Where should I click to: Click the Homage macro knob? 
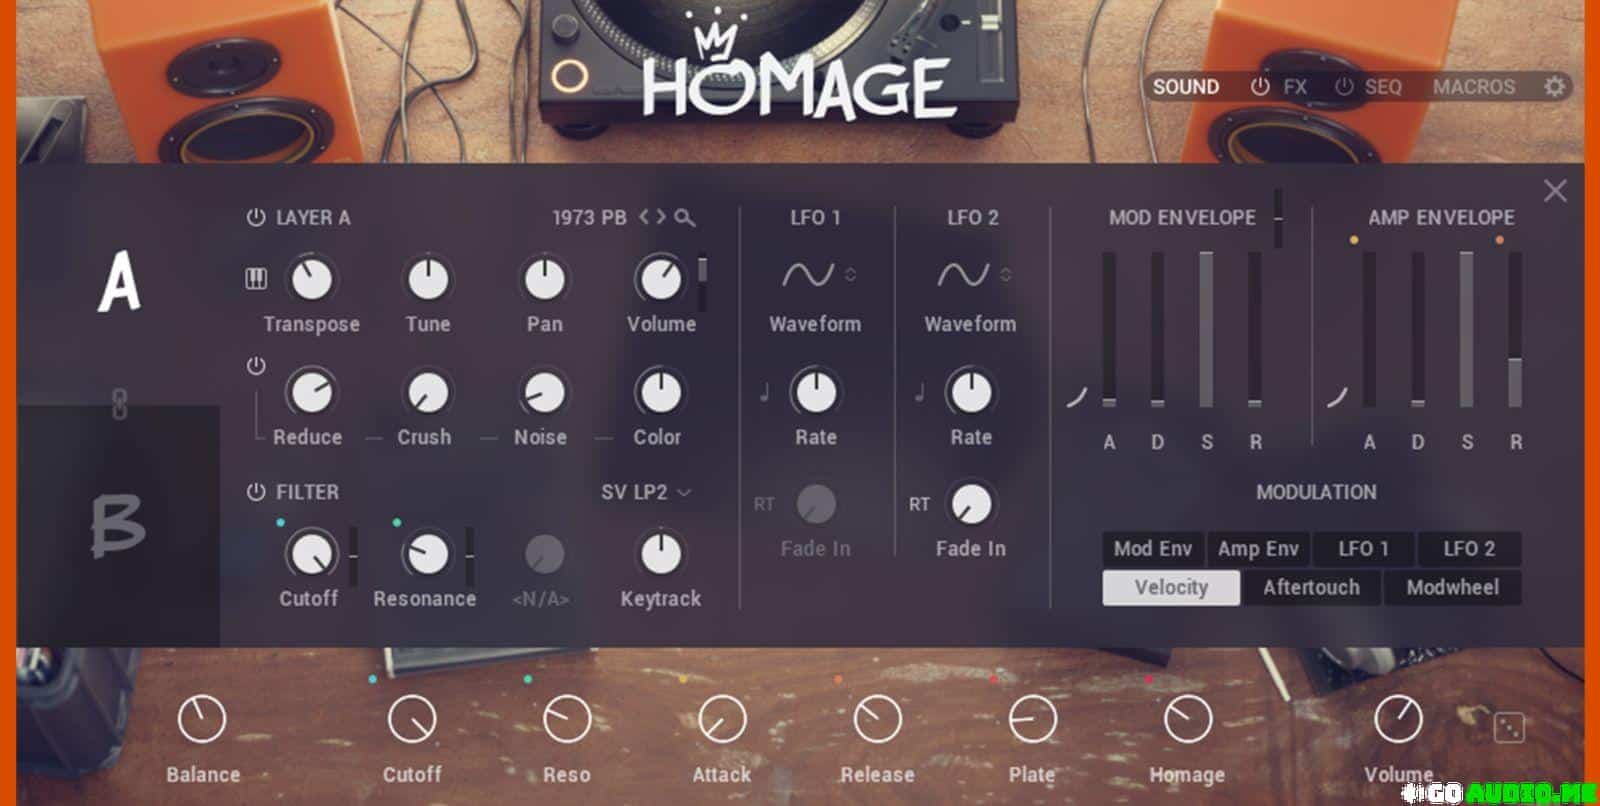[1188, 719]
